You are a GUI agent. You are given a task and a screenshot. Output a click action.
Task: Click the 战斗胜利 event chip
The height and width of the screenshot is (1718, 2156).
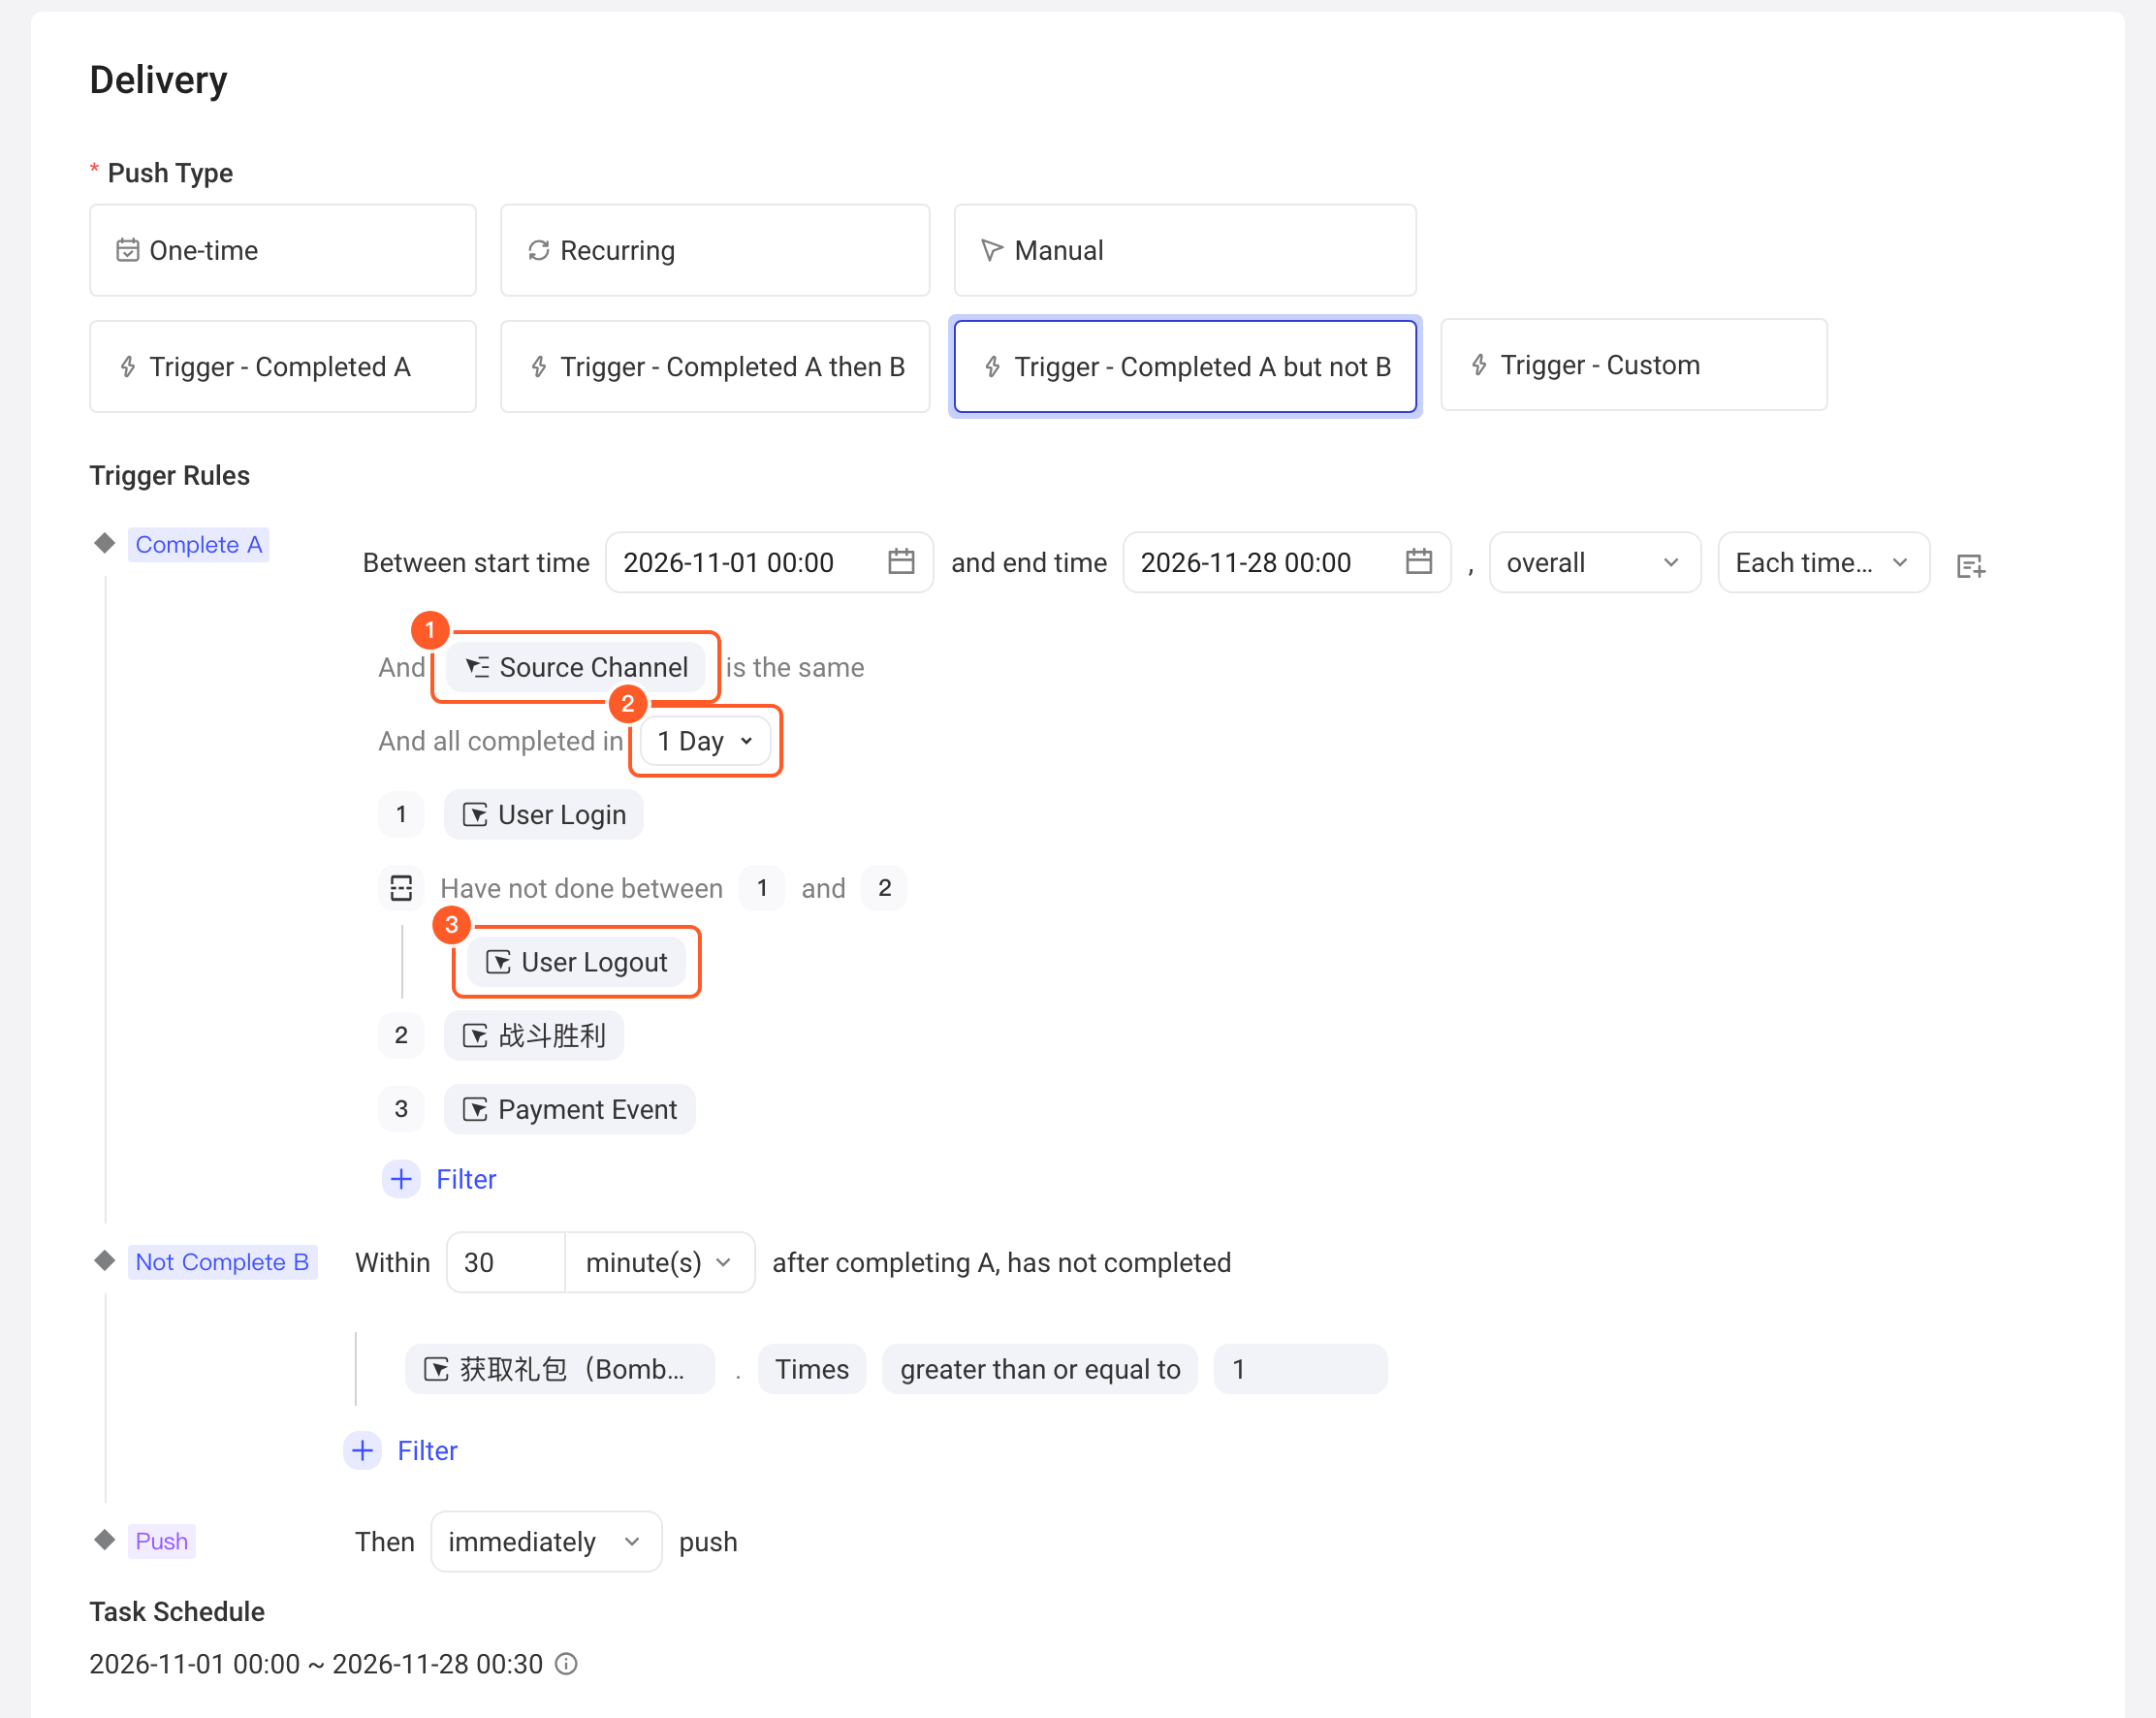coord(534,1035)
